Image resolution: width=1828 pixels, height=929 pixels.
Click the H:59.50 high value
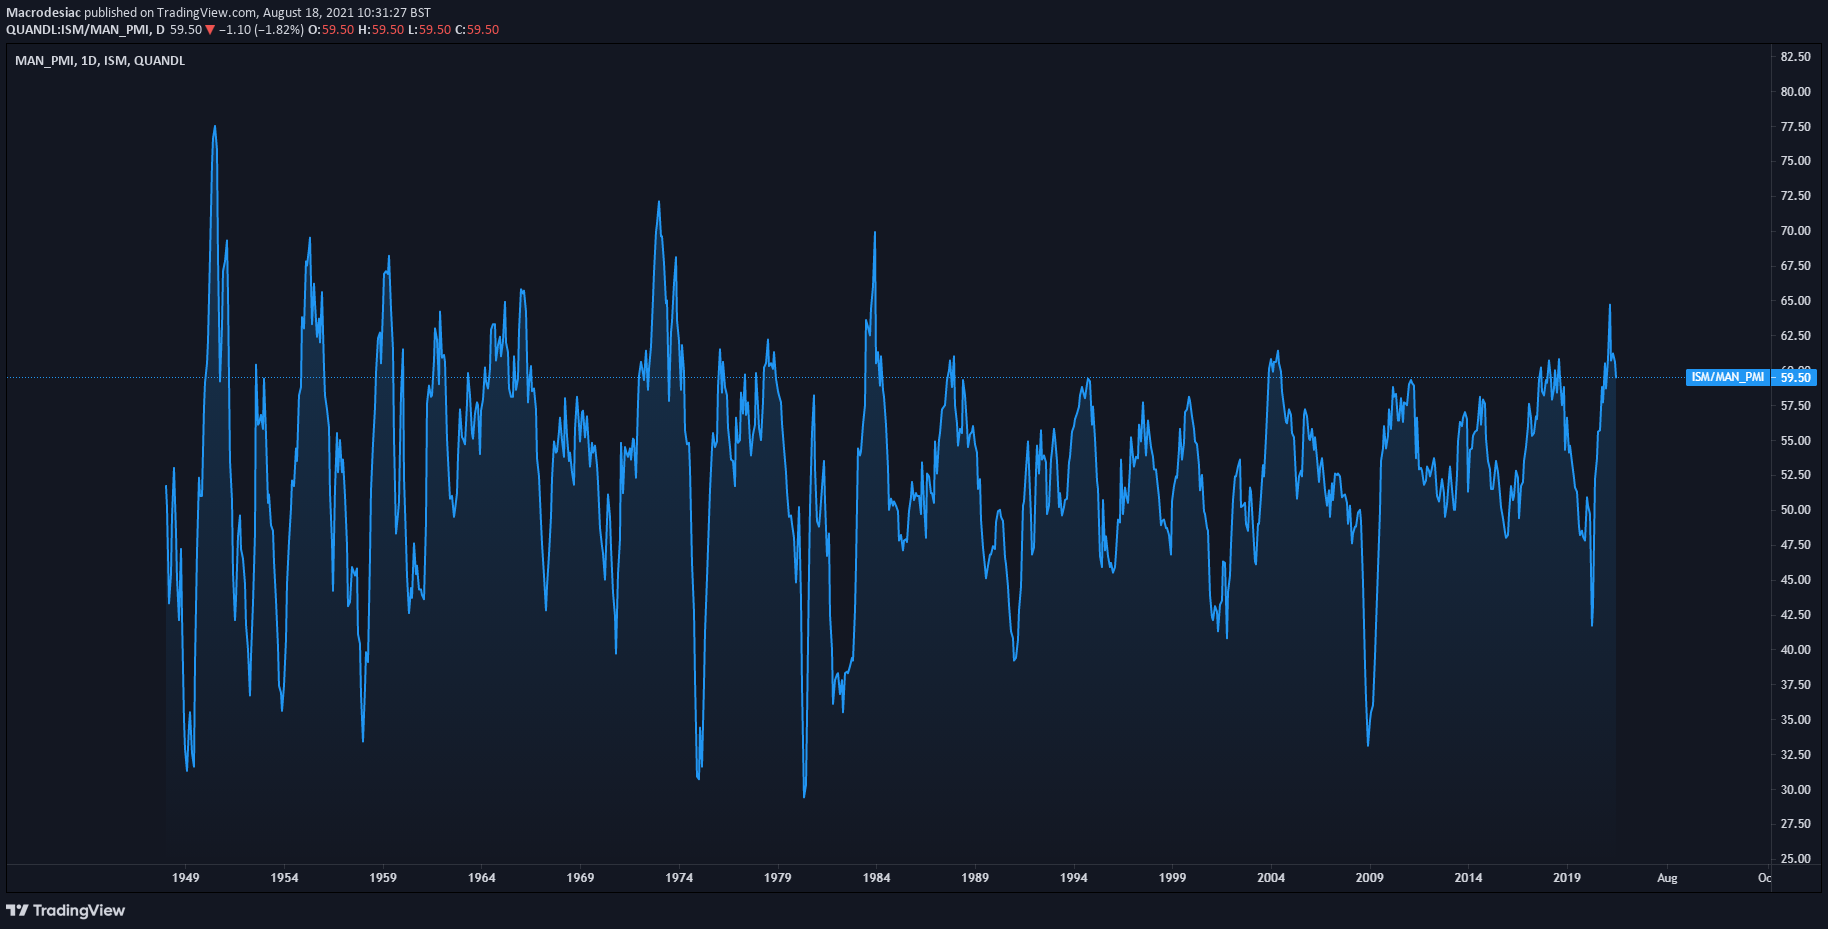tap(381, 30)
